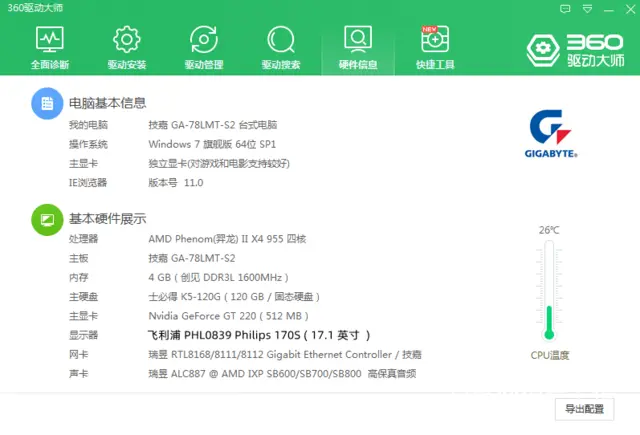Select the 飞利浦 PHL0839 Philips 170S monitor entry
The width and height of the screenshot is (640, 435).
[x=259, y=335]
